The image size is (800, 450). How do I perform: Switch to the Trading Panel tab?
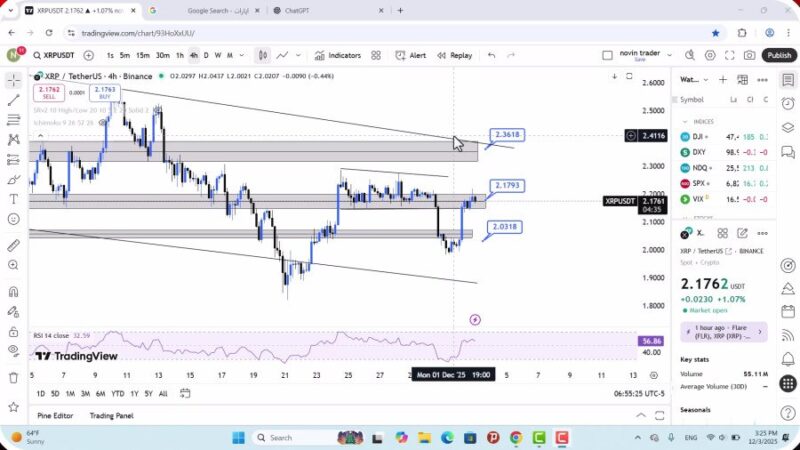click(x=111, y=415)
